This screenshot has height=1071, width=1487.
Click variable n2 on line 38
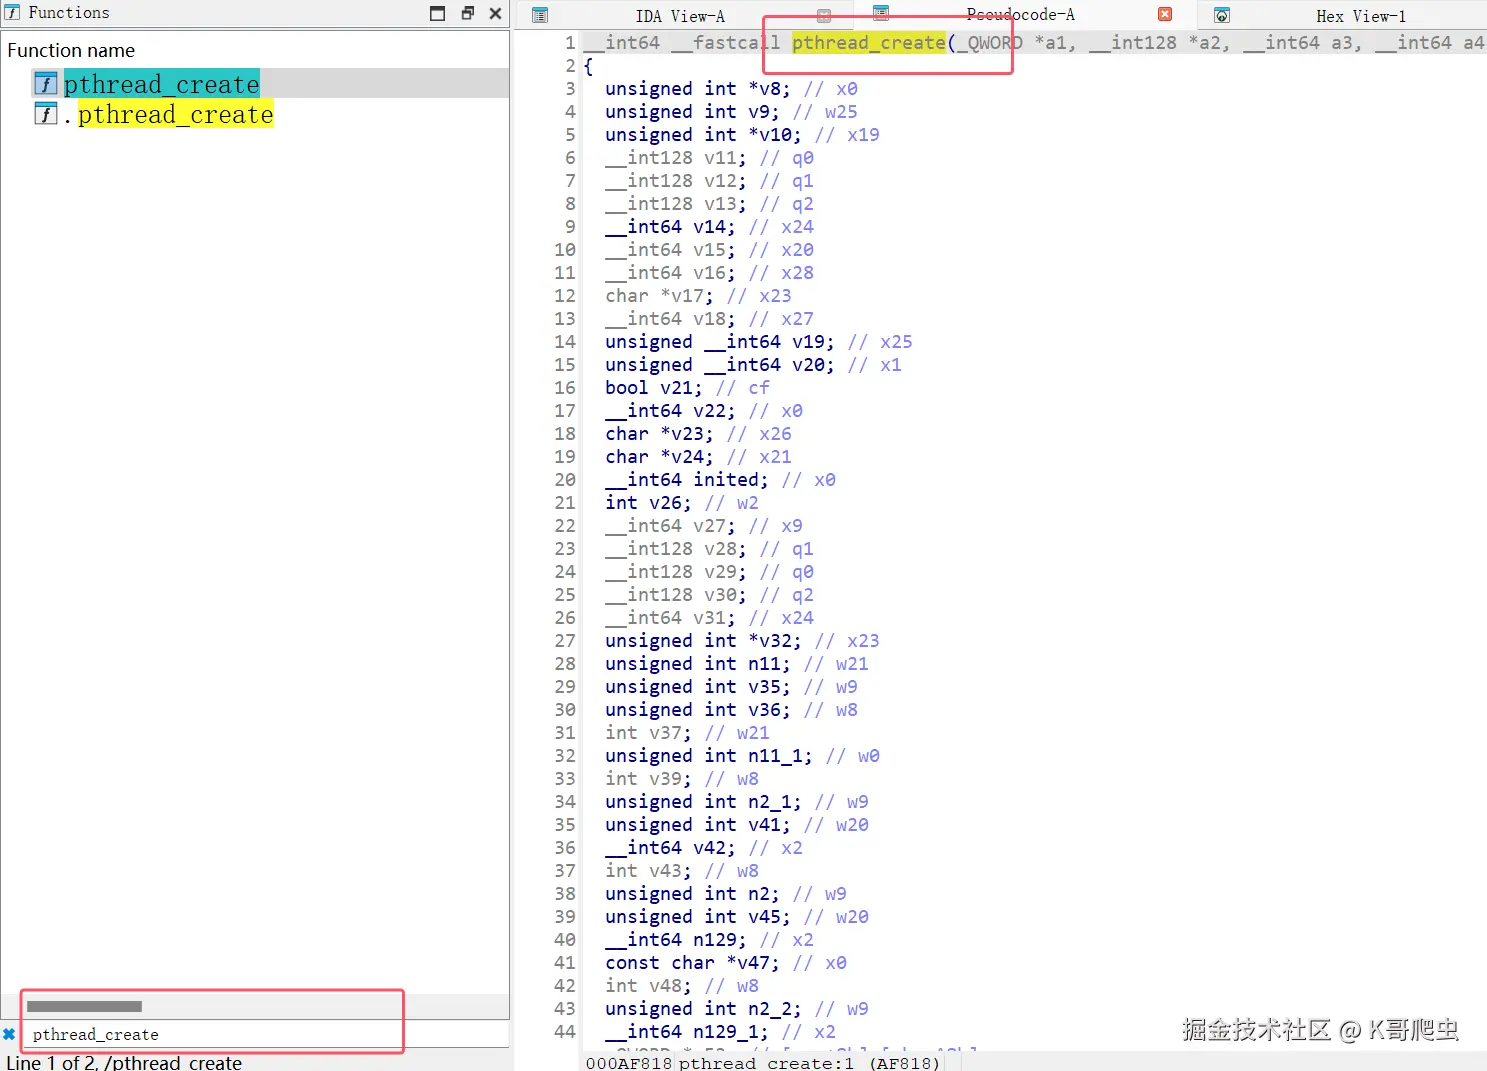point(758,894)
